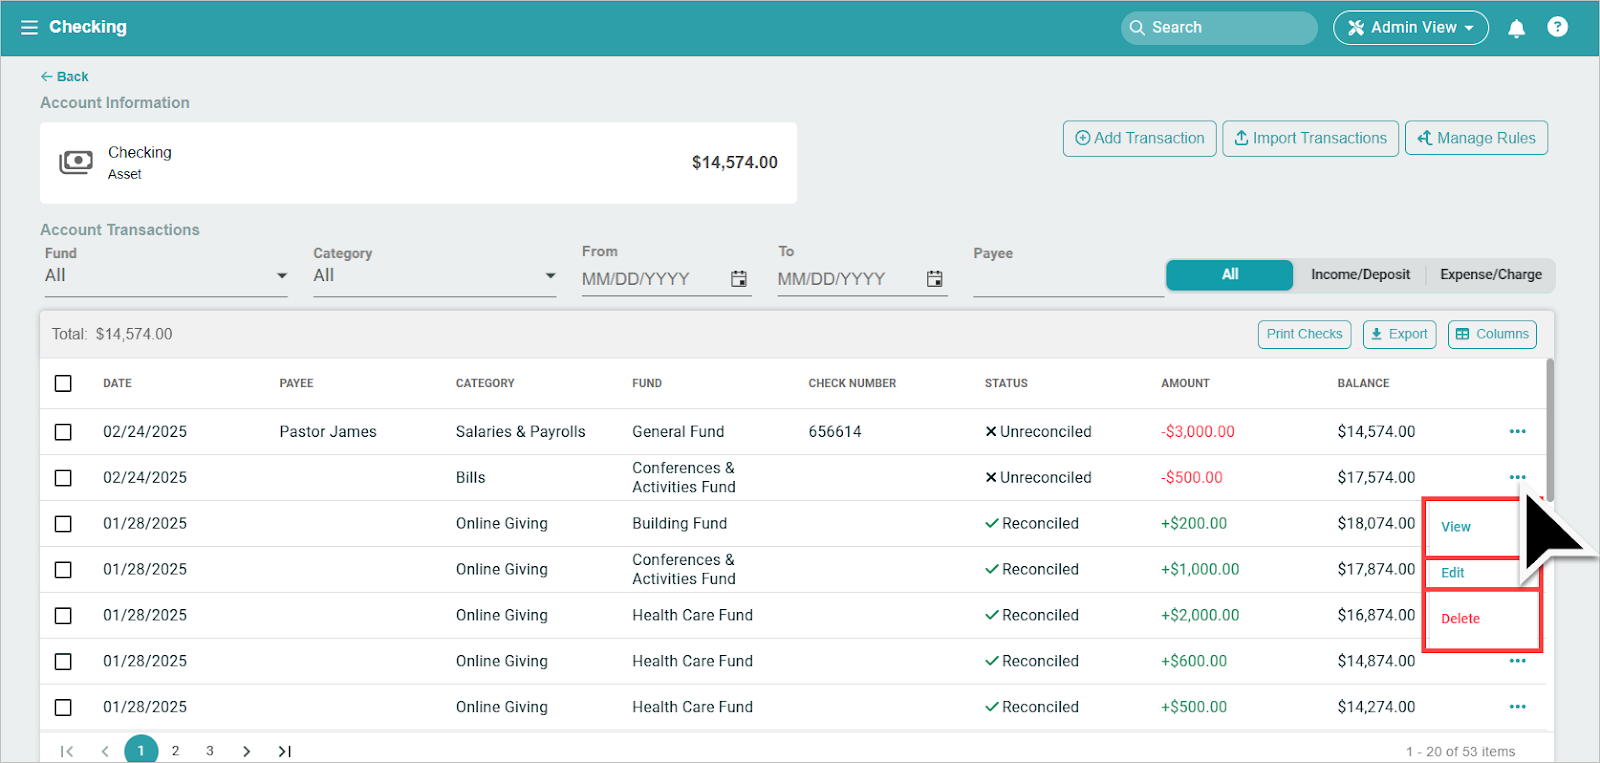The image size is (1600, 763).
Task: Open the From date calendar picker
Action: [739, 279]
